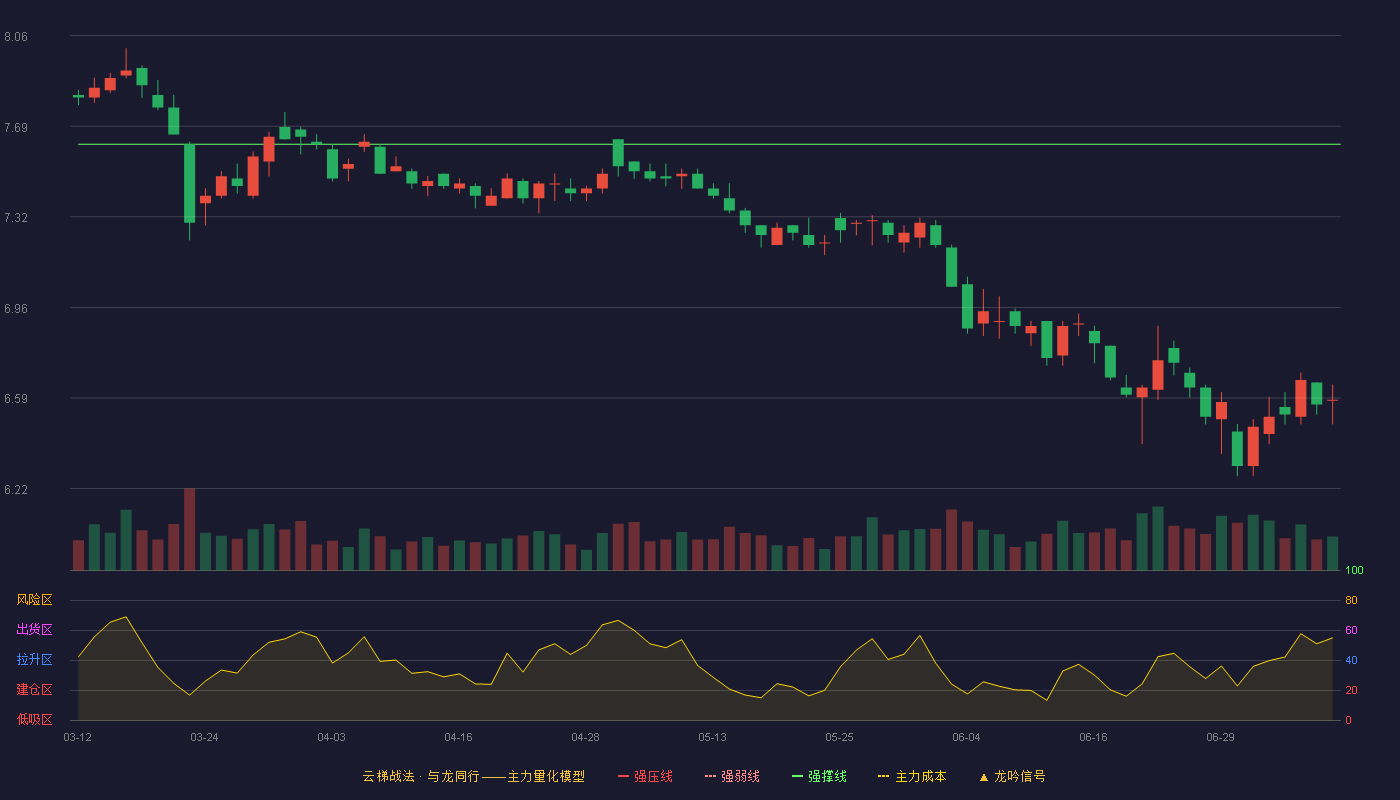Viewport: 1400px width, 800px height.
Task: Click the 04-16 date label
Action: point(458,737)
